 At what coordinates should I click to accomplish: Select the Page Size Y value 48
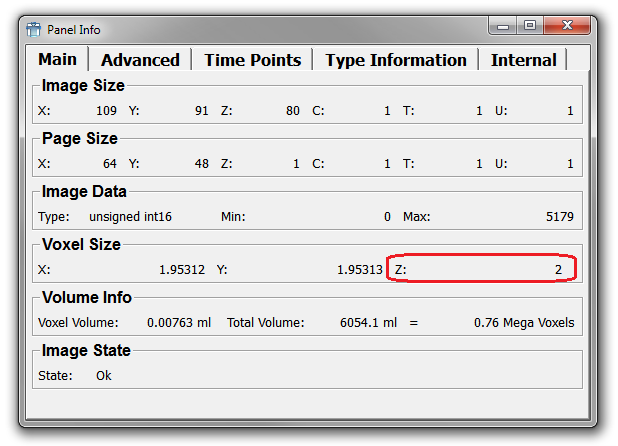pyautogui.click(x=201, y=163)
